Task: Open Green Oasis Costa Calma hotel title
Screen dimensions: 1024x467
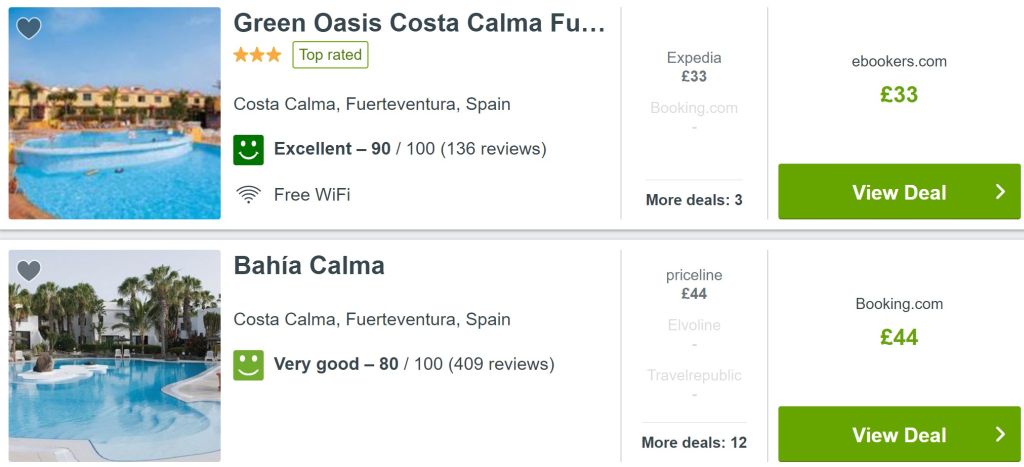Action: click(x=419, y=23)
